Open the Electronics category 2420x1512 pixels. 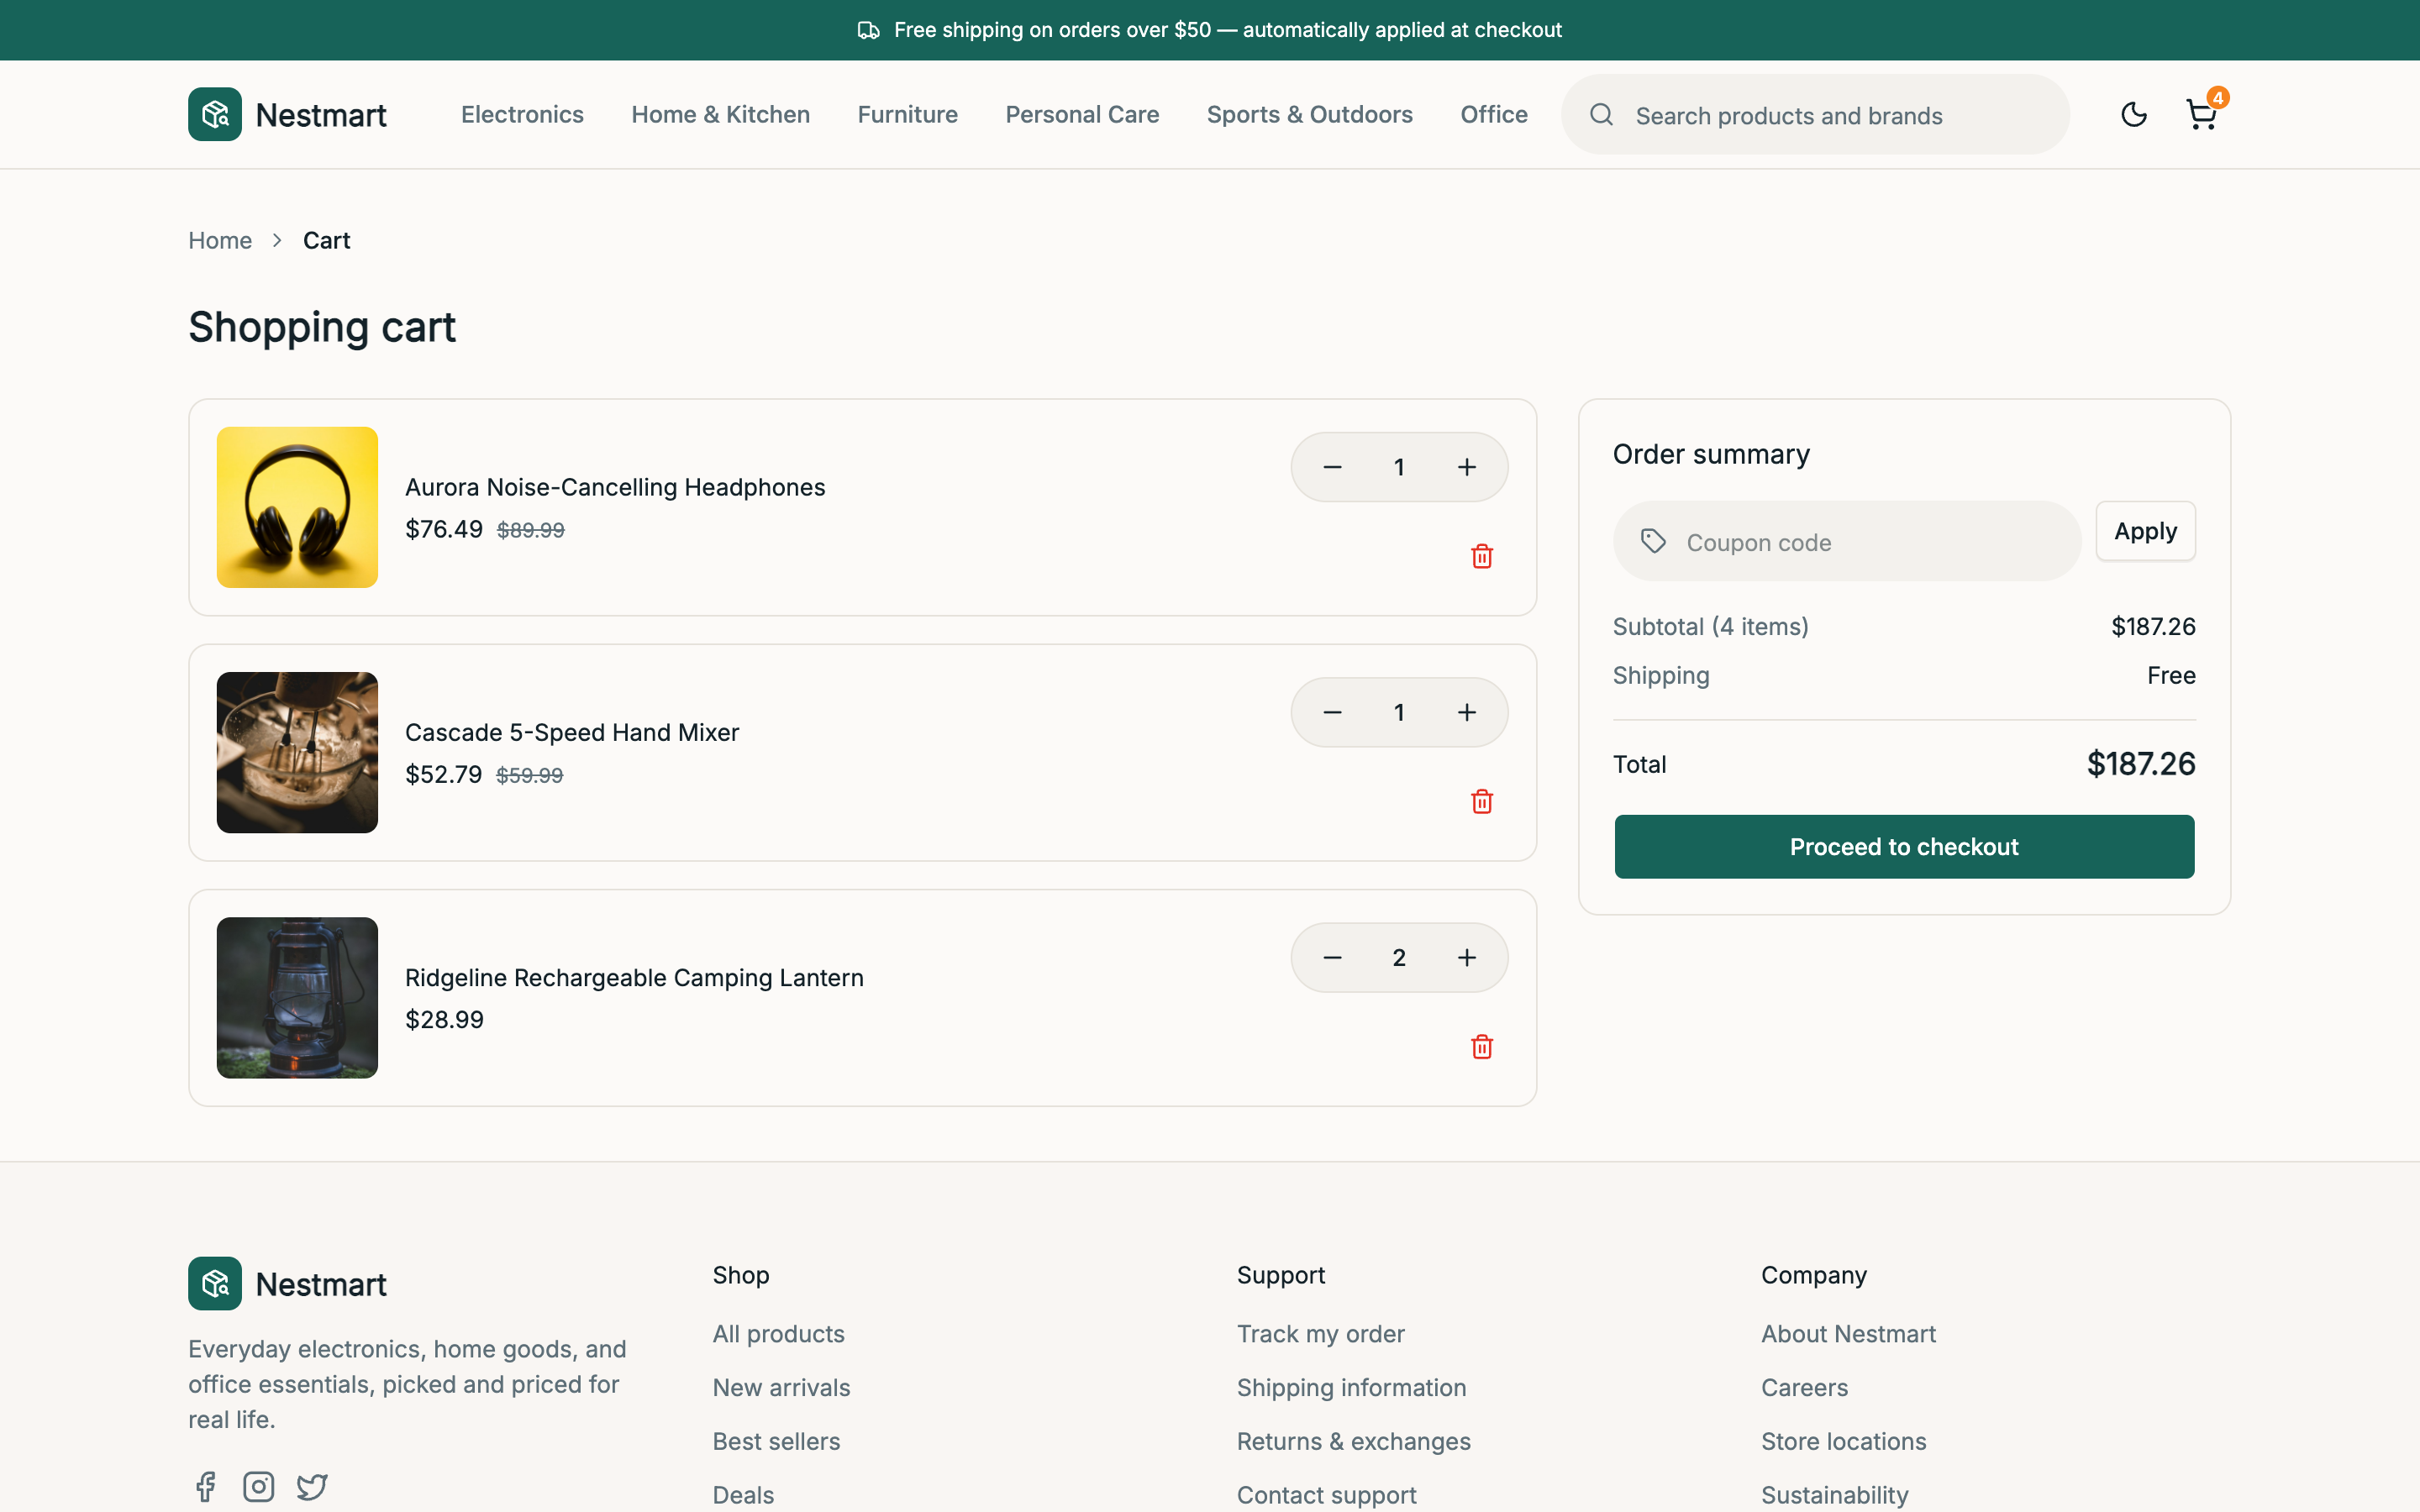(522, 114)
